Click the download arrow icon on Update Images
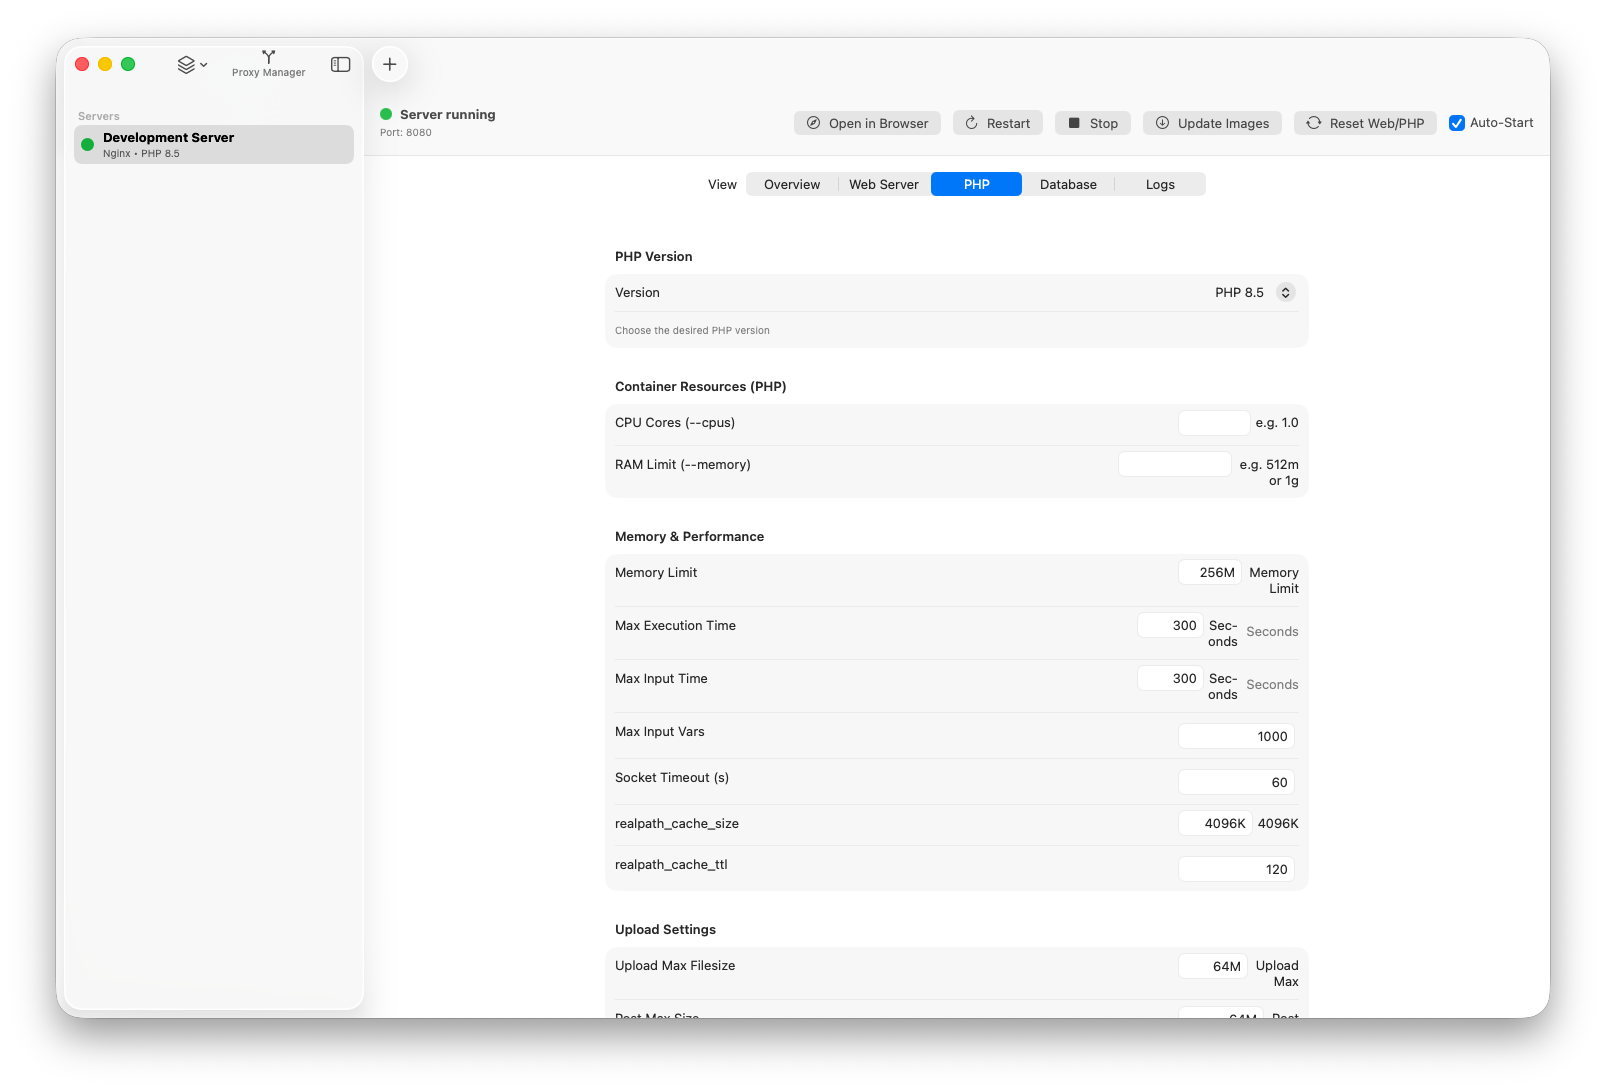Image resolution: width=1606 pixels, height=1092 pixels. (1162, 122)
